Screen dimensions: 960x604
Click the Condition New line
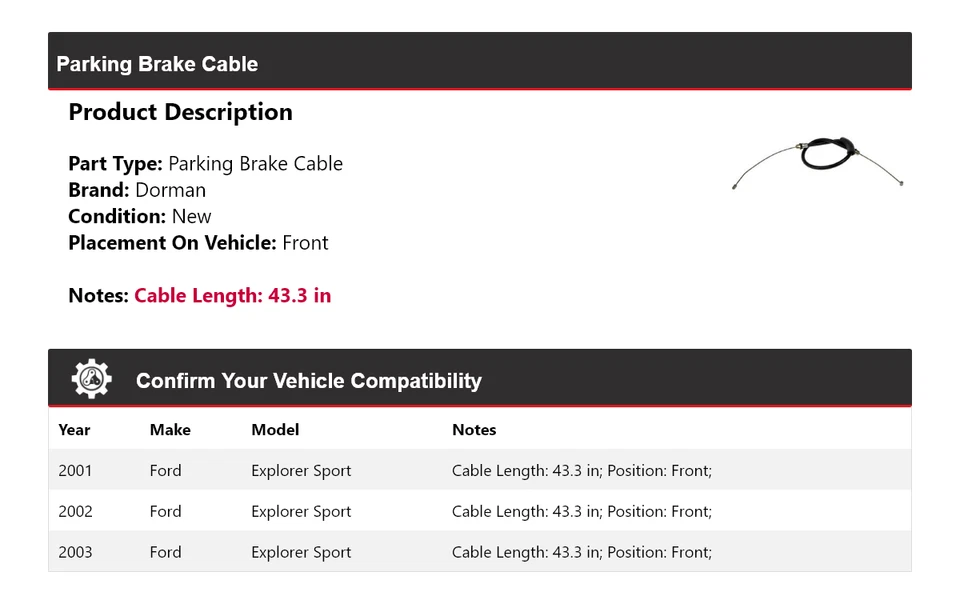[140, 216]
